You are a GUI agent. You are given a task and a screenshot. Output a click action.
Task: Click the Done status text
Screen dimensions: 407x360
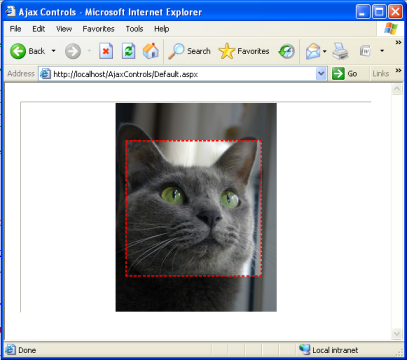click(27, 350)
